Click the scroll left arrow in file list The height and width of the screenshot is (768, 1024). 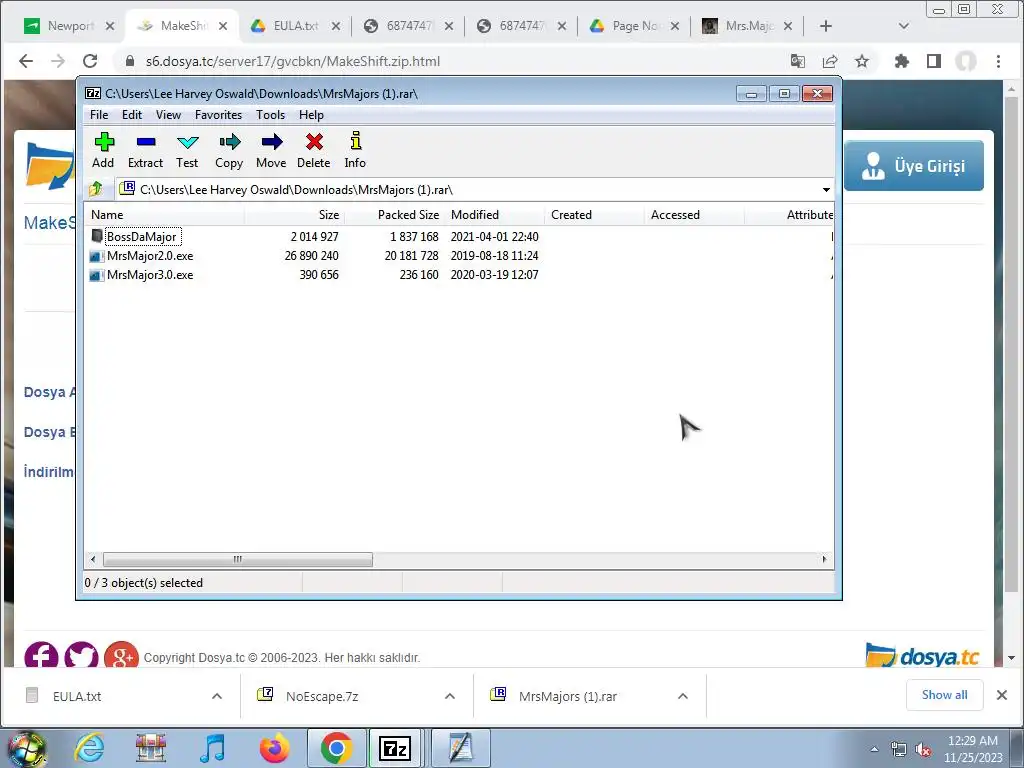coord(93,559)
